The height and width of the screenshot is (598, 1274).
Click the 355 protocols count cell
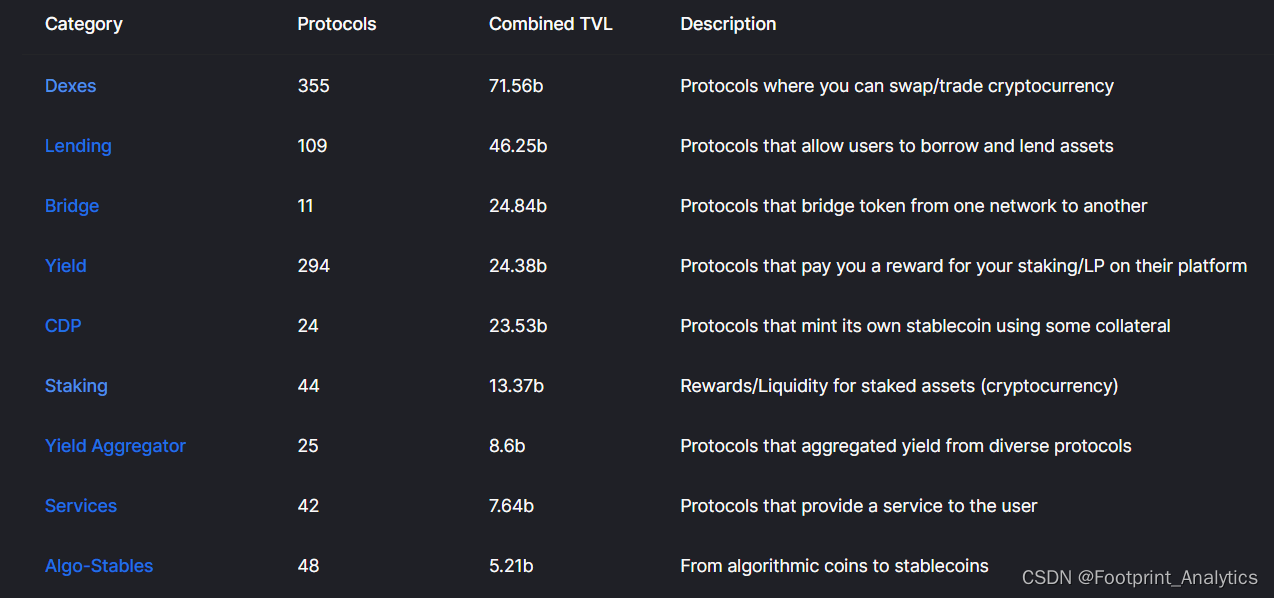313,86
